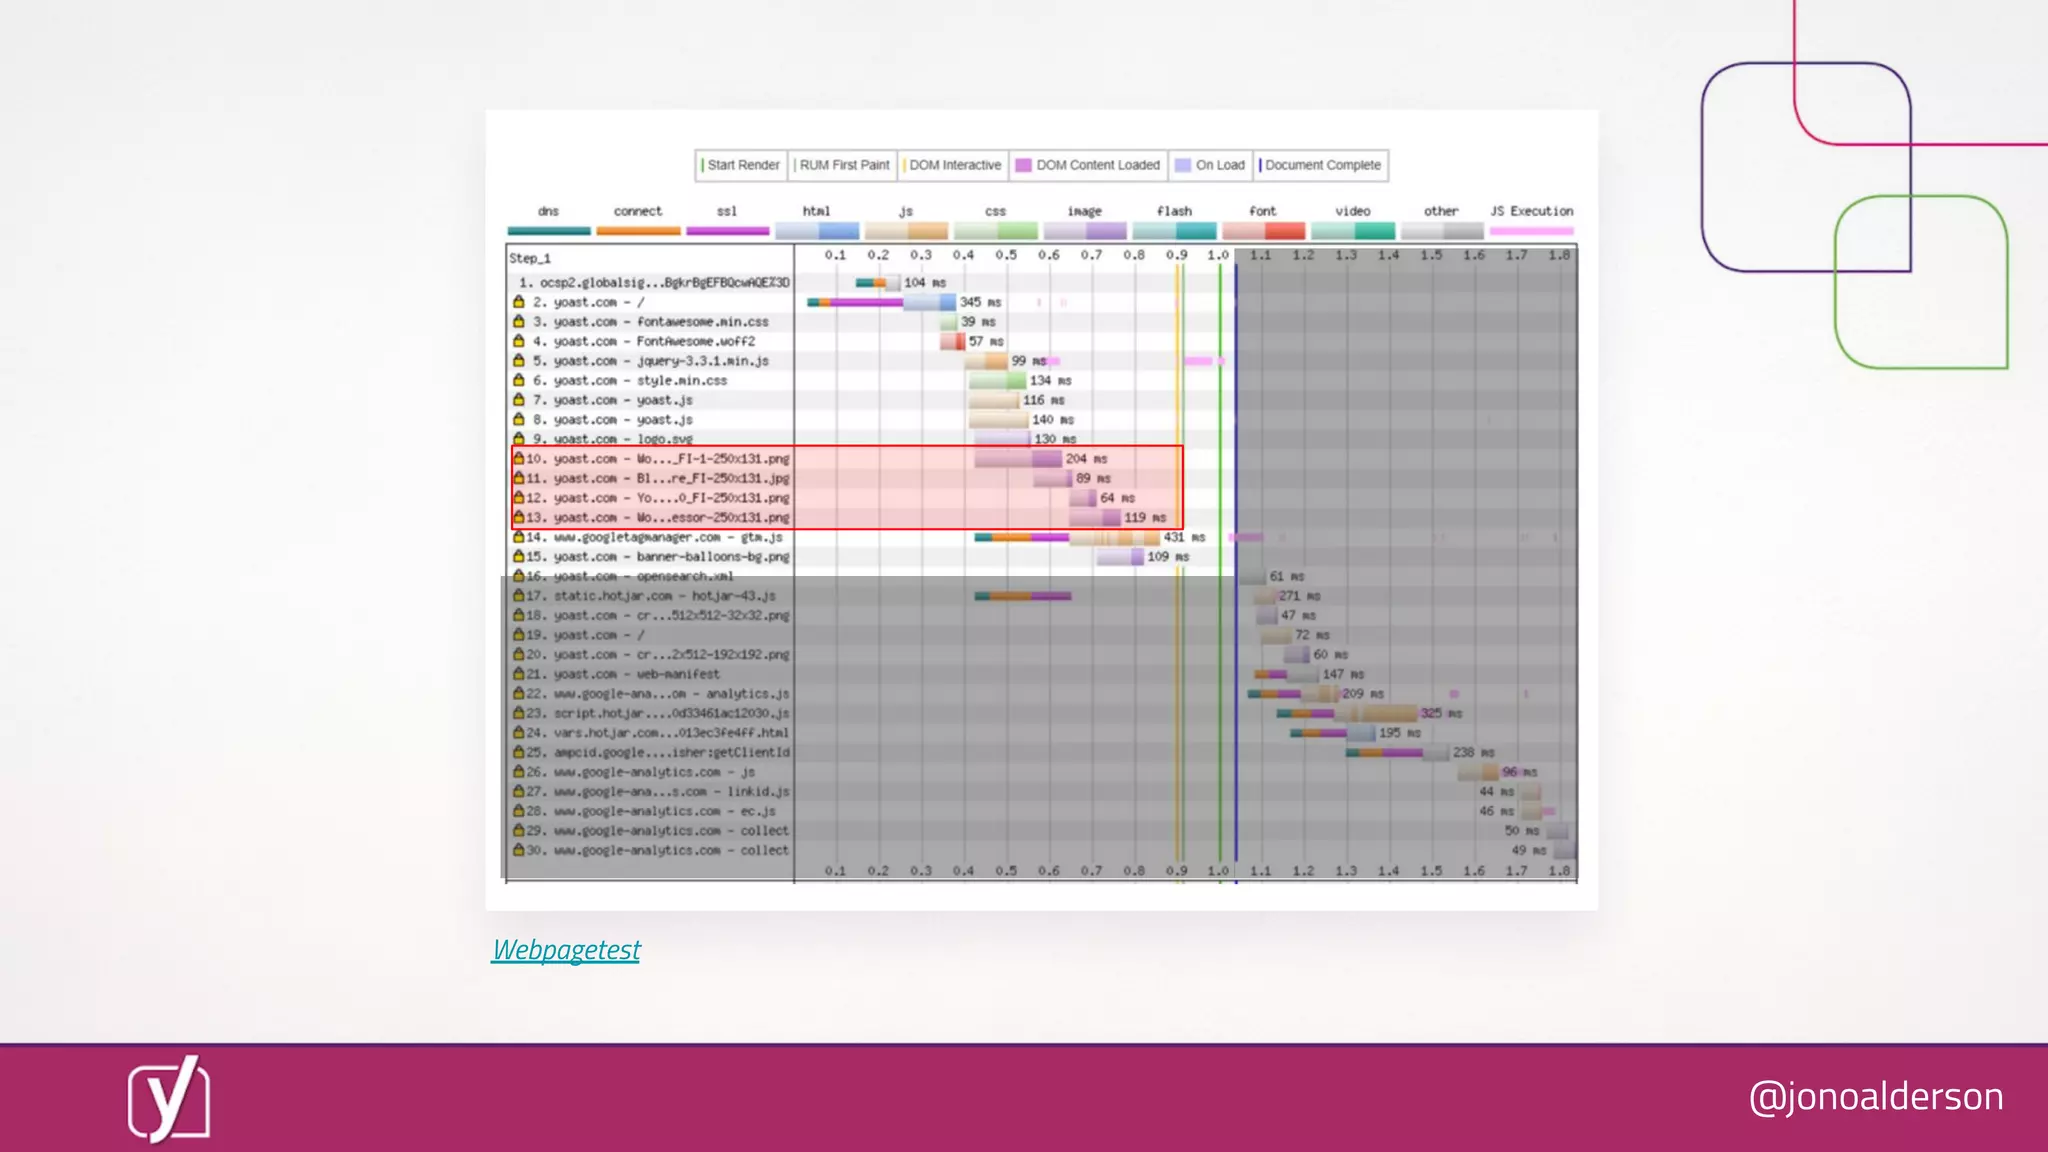Screen dimensions: 2048x1152
Task: Click the lock icon for linkid.js row
Action: [519, 791]
